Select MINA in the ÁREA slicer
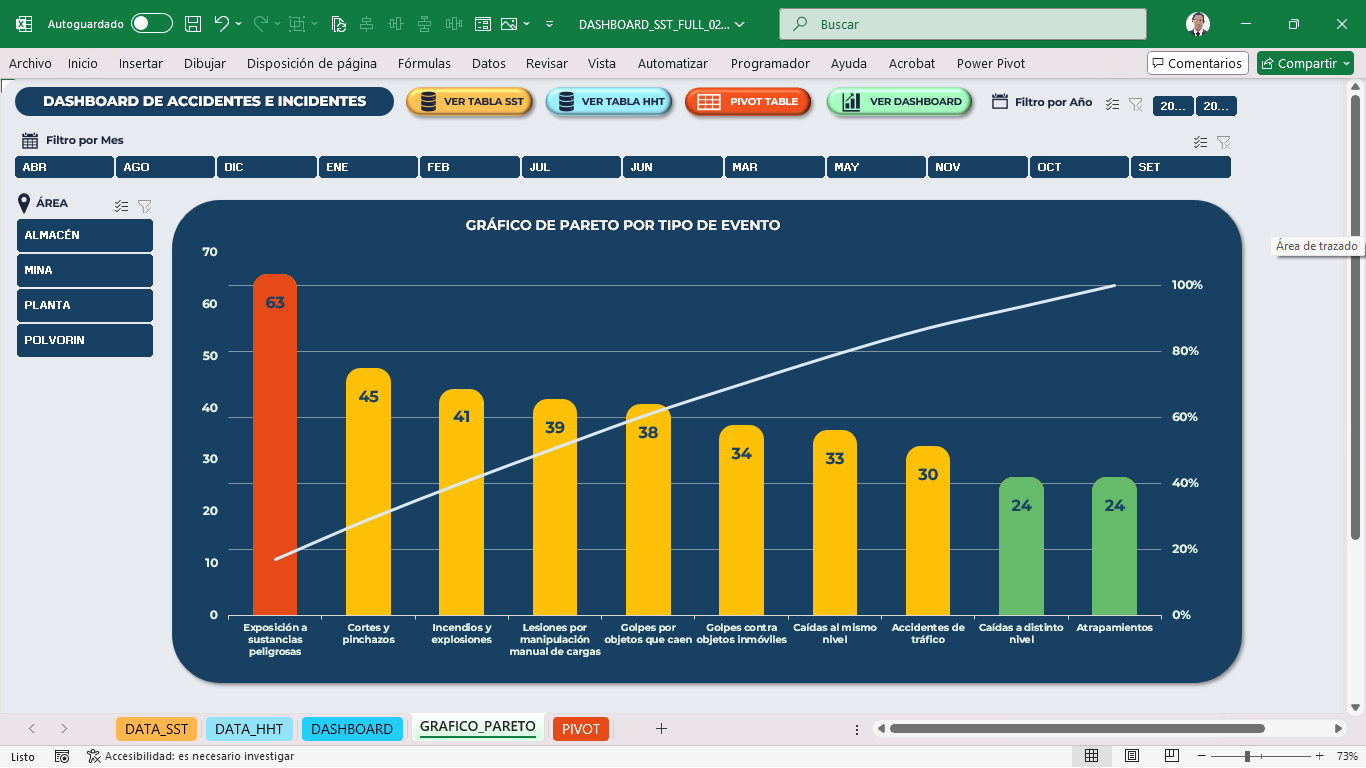 85,270
